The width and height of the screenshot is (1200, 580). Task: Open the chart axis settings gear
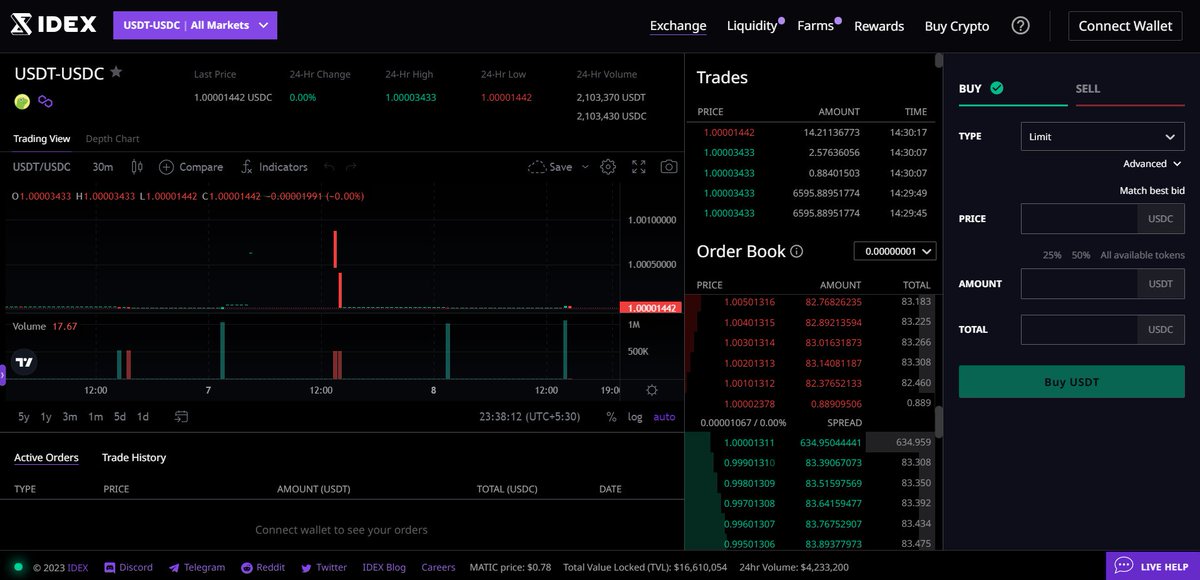point(652,390)
